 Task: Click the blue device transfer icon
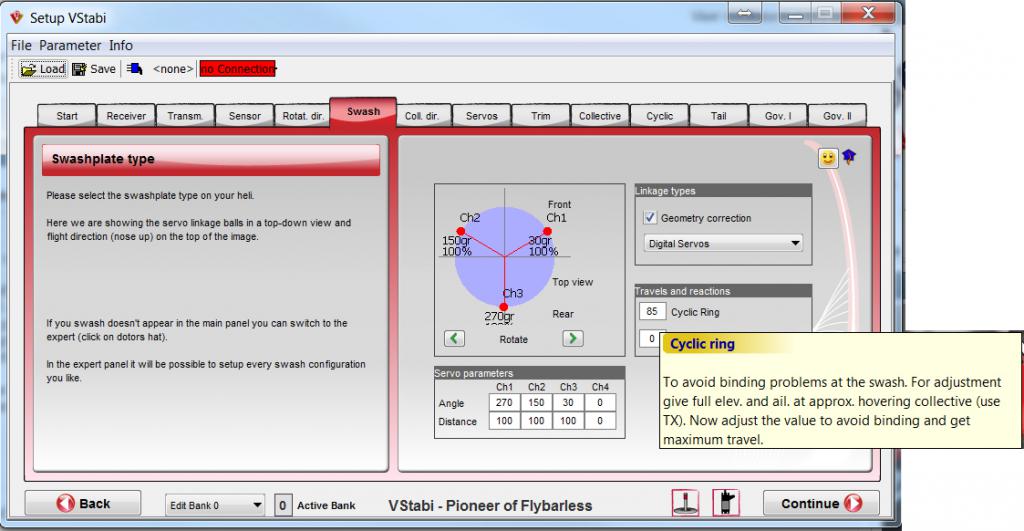134,69
